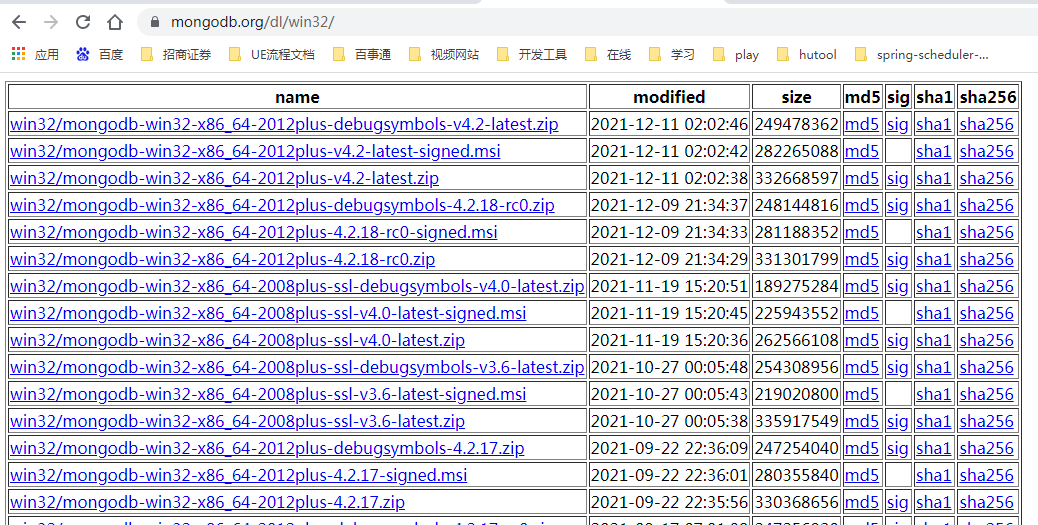Open sig link for ssl-v4.0-latest.zip
Screen dimensions: 1038x525
898,340
